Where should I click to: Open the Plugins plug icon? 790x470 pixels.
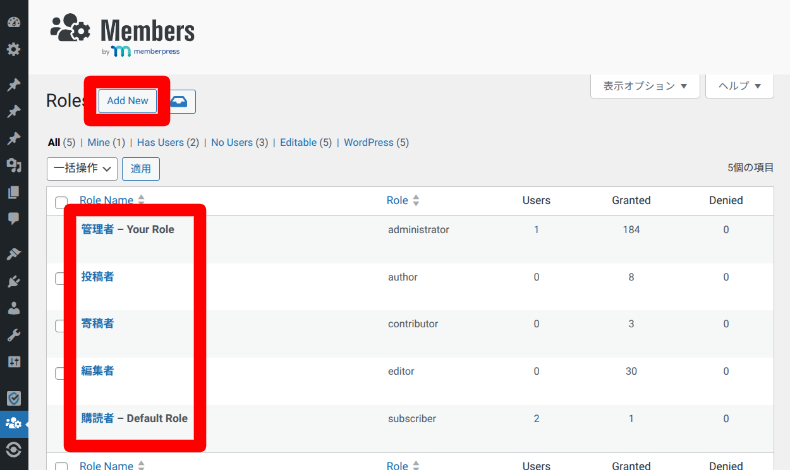pyautogui.click(x=14, y=281)
